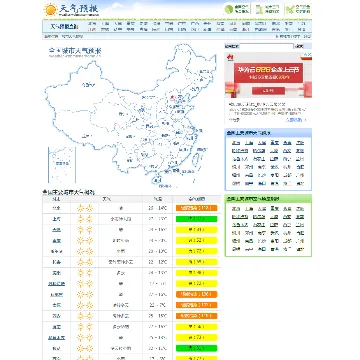Click the 气温 column header
This screenshot has height=360, width=360.
158,199
